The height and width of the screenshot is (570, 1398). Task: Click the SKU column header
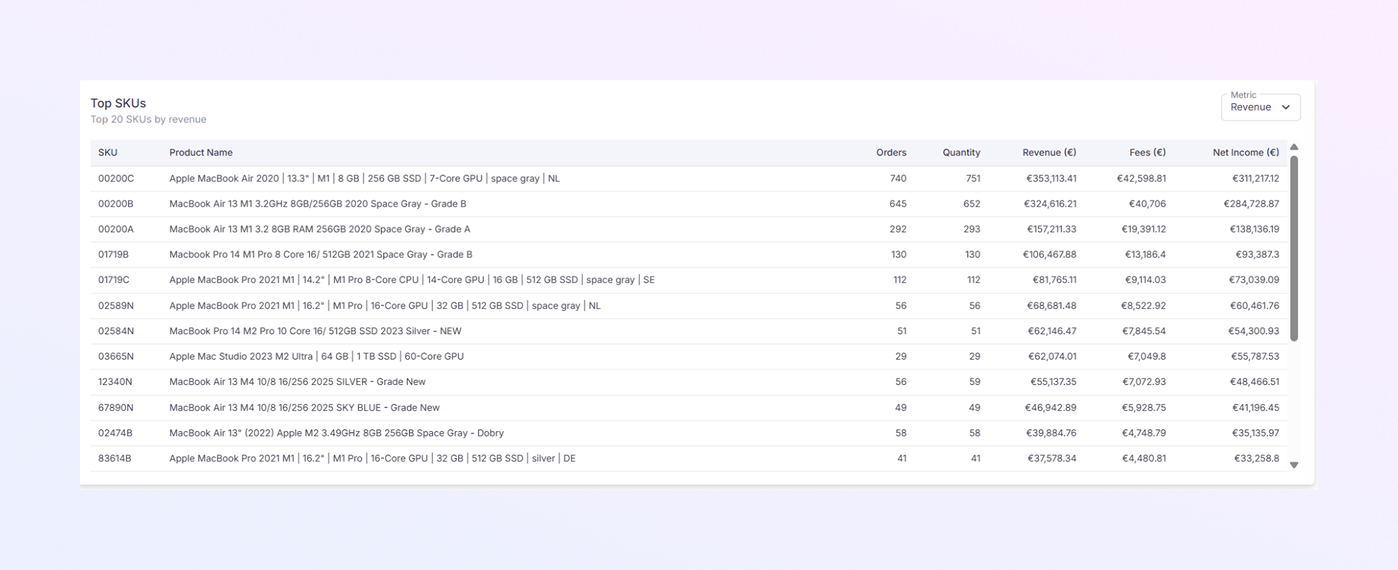coord(108,153)
